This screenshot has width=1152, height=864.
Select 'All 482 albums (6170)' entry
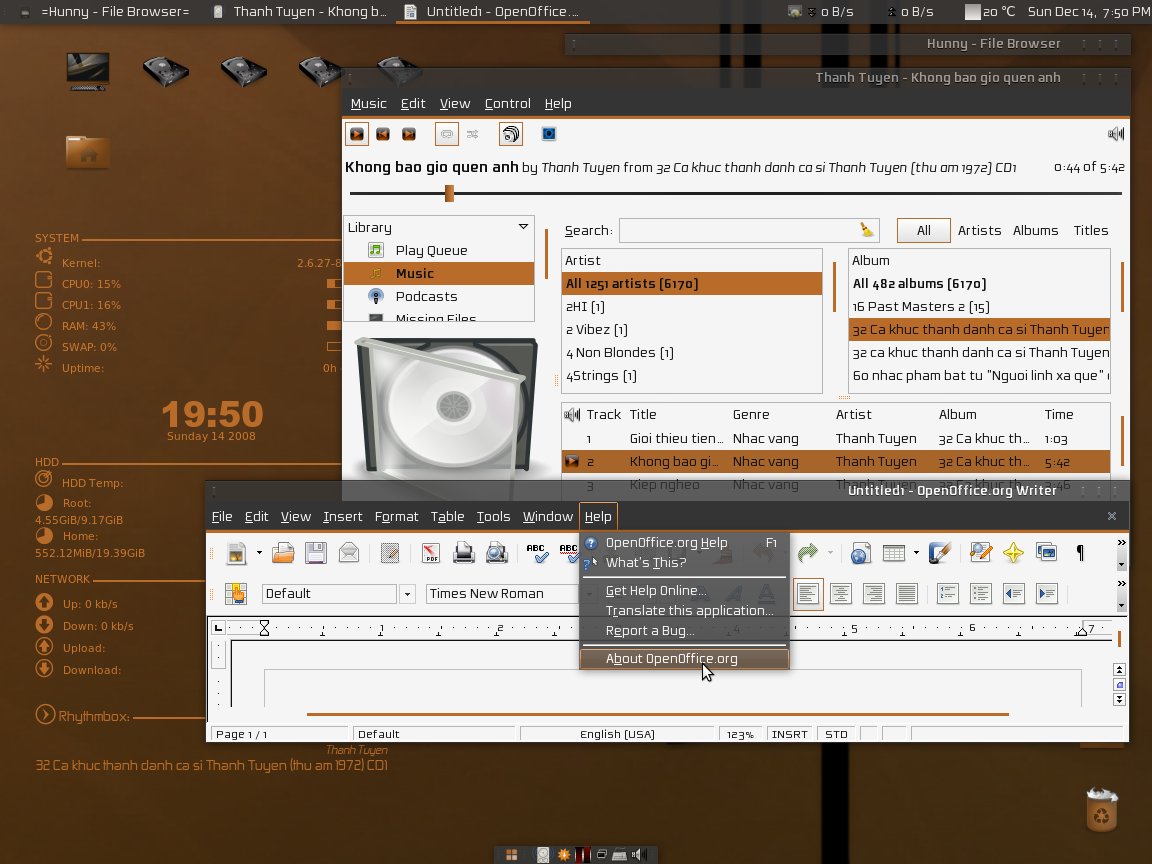pyautogui.click(x=979, y=284)
